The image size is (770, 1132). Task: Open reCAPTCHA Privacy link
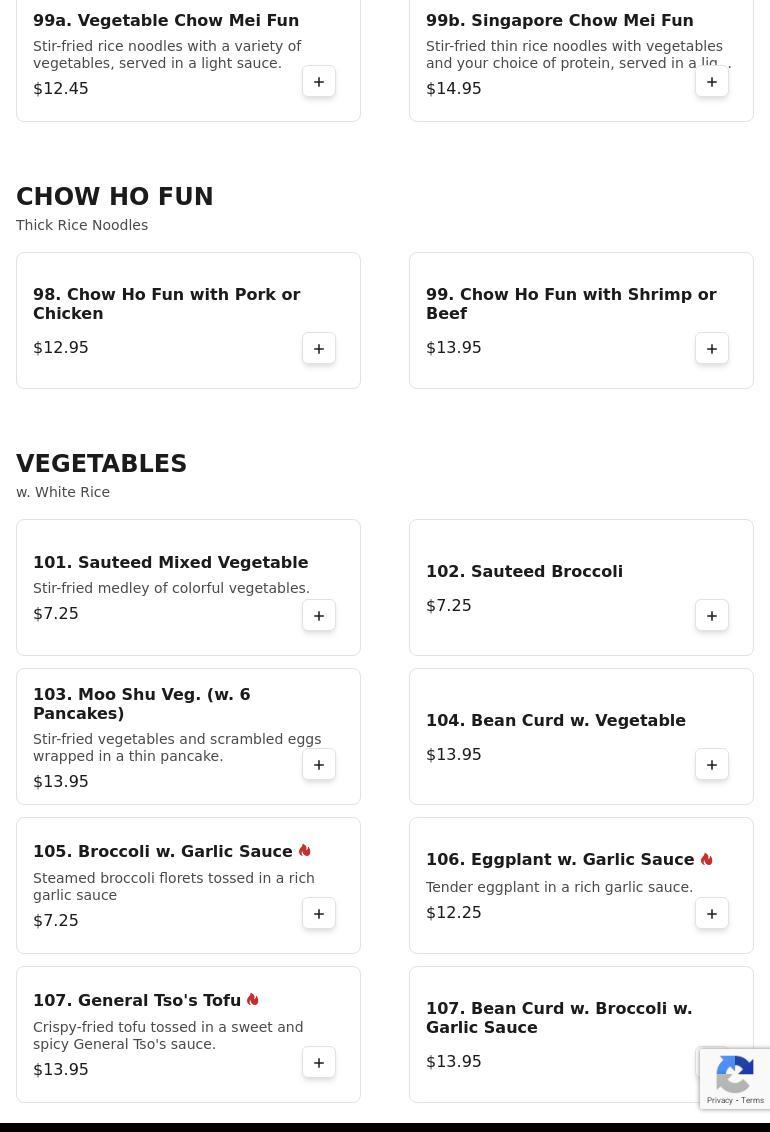click(719, 1100)
